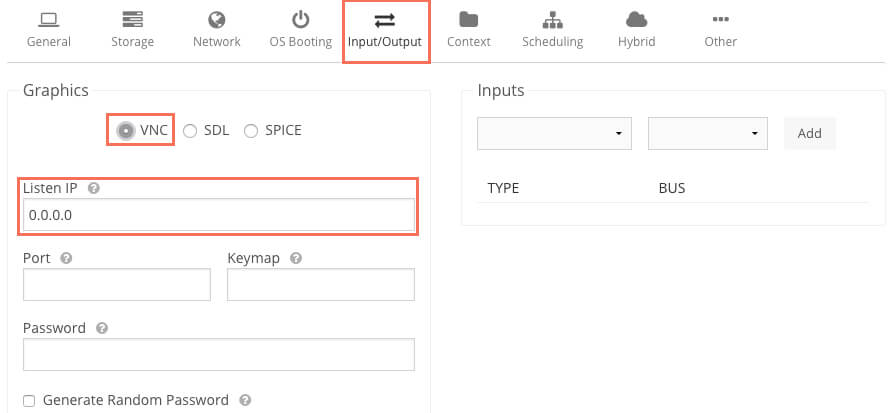Select SPICE graphics radio button
This screenshot has width=894, height=413.
click(x=251, y=130)
